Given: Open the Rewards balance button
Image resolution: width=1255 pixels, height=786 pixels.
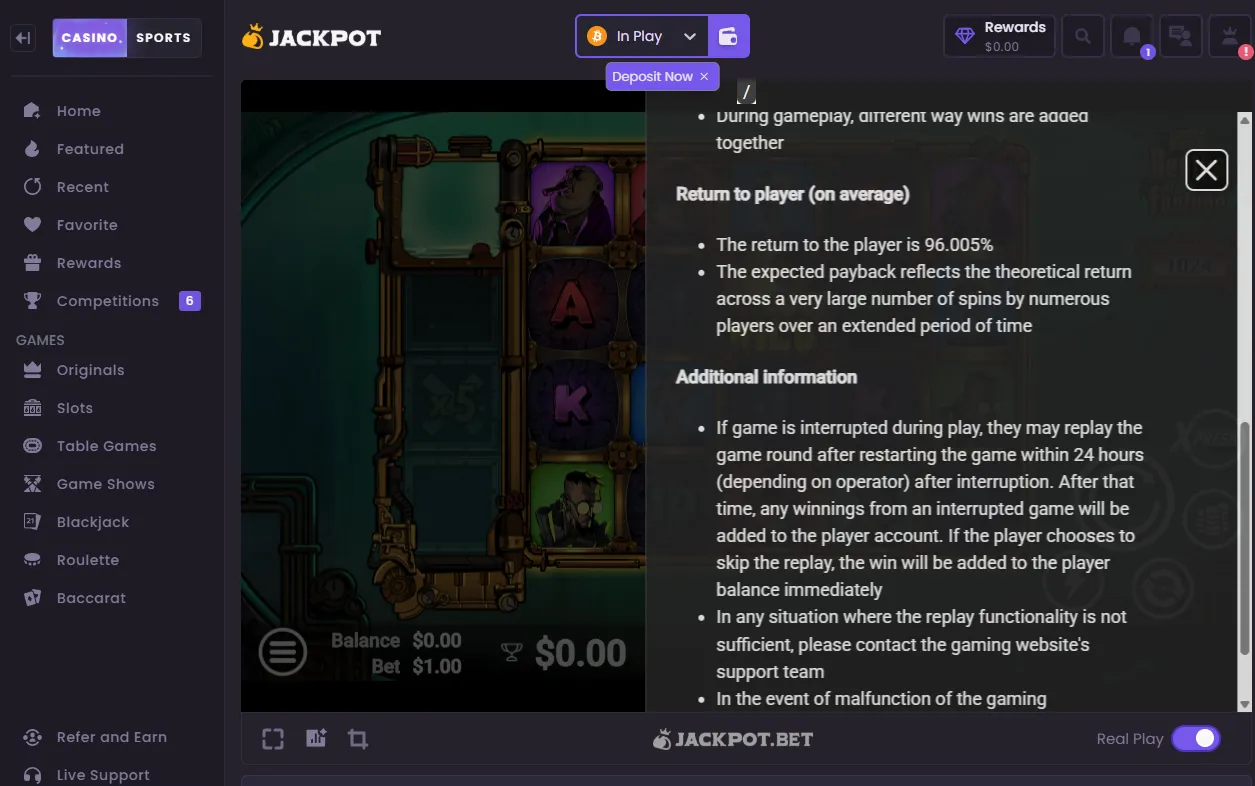Looking at the screenshot, I should (x=998, y=37).
